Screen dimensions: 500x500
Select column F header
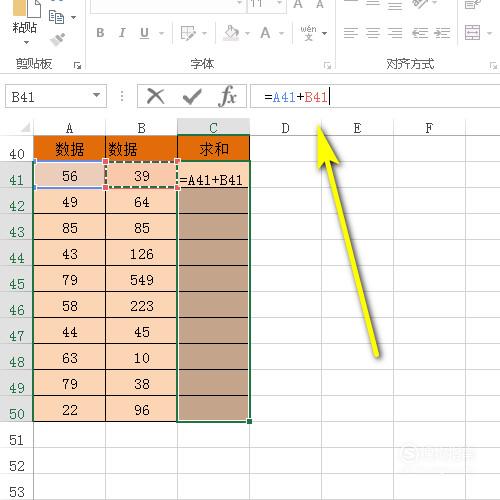(429, 128)
